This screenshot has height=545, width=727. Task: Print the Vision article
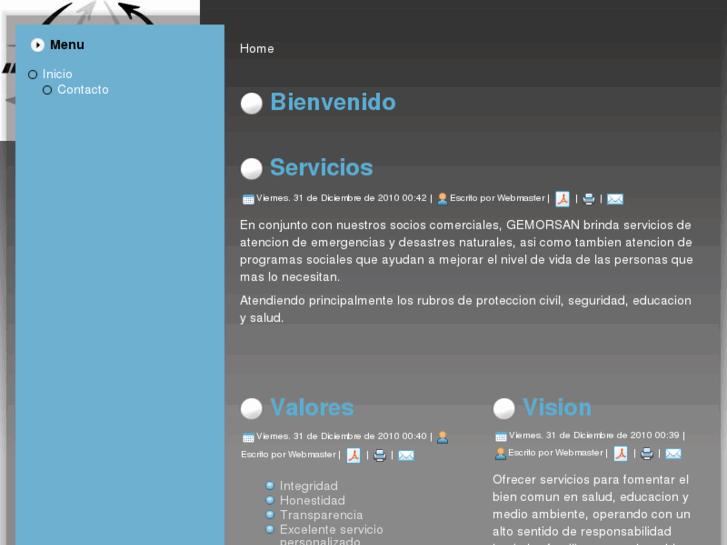pos(646,454)
